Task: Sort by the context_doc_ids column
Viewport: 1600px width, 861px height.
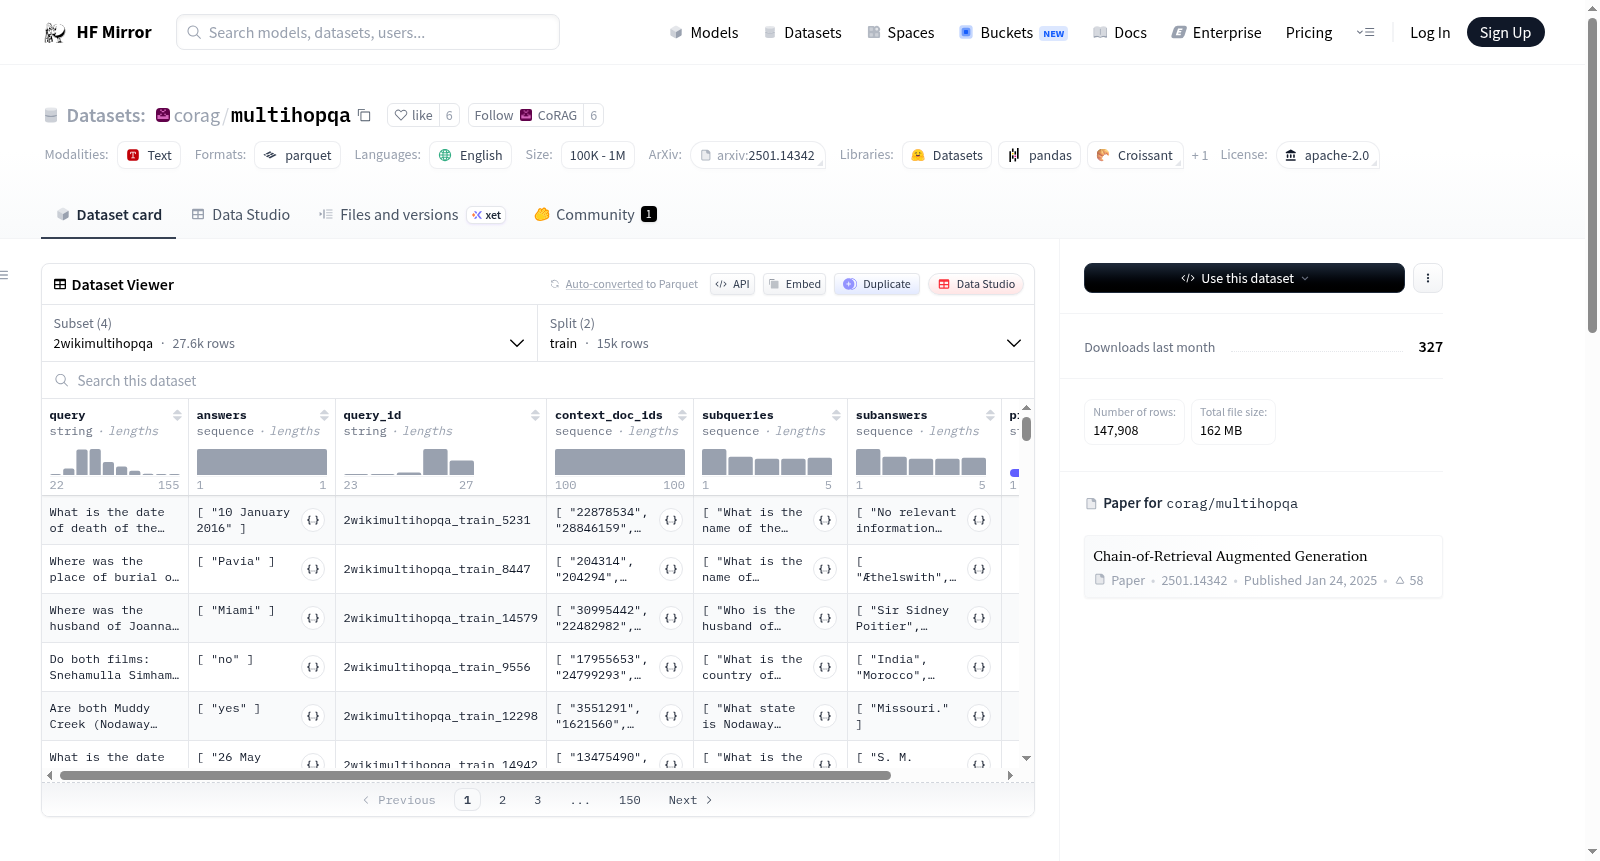Action: (x=682, y=415)
